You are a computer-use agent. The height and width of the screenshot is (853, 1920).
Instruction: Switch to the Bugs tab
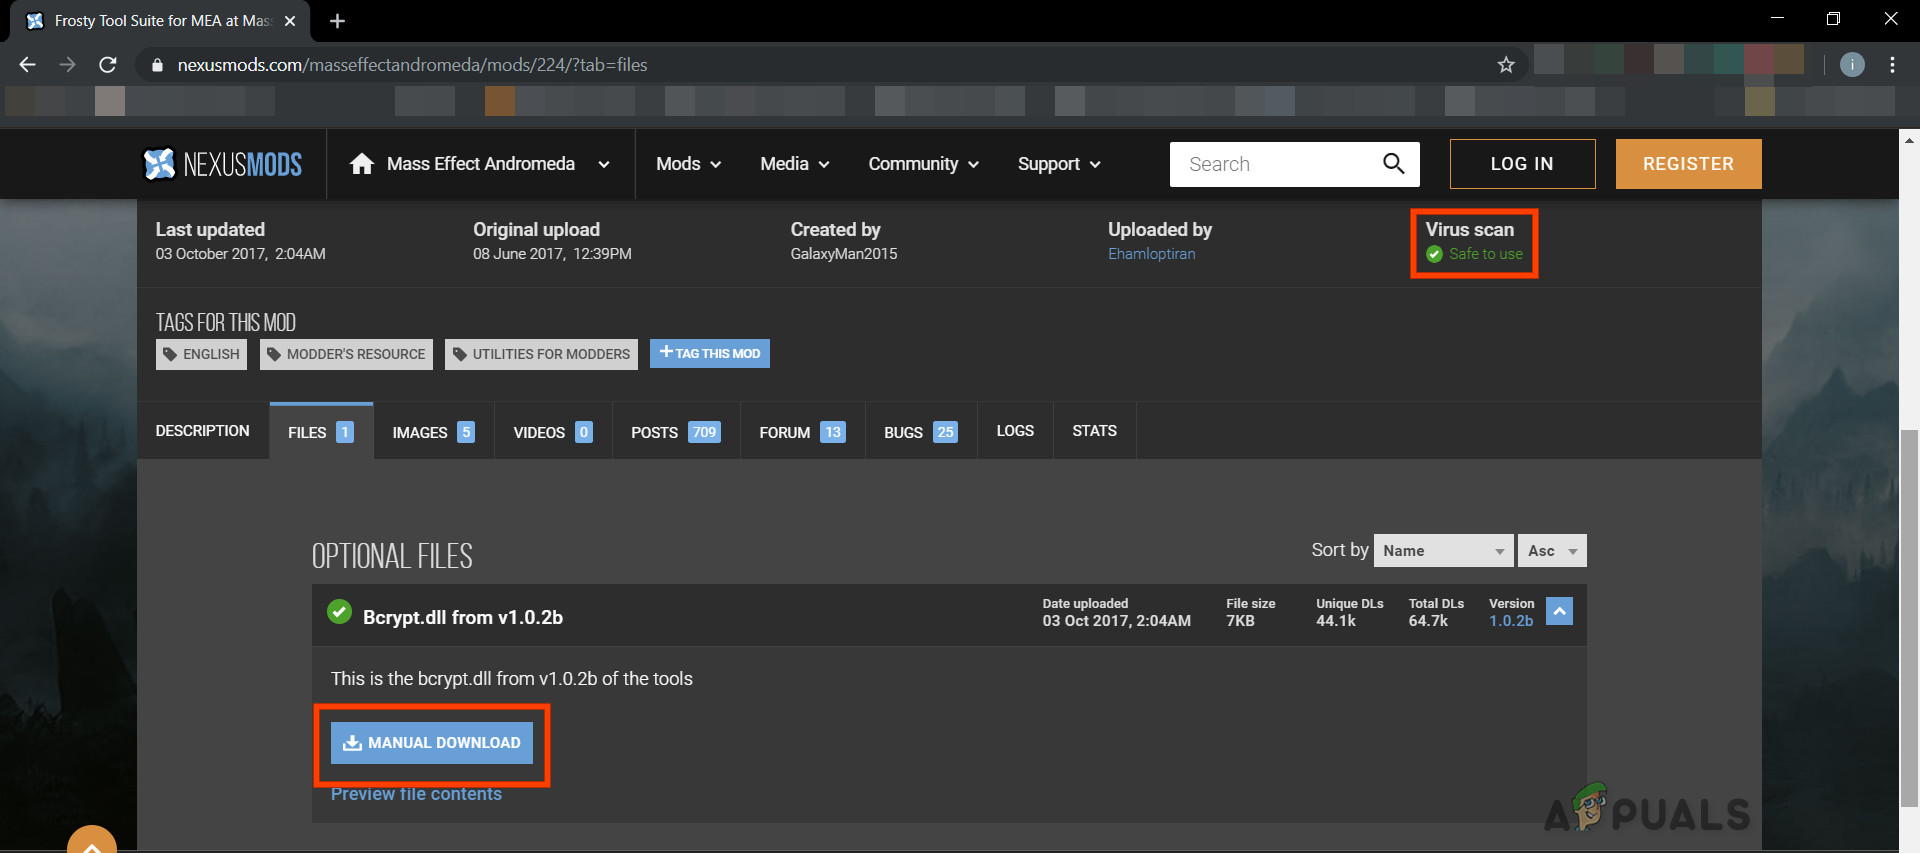coord(920,432)
